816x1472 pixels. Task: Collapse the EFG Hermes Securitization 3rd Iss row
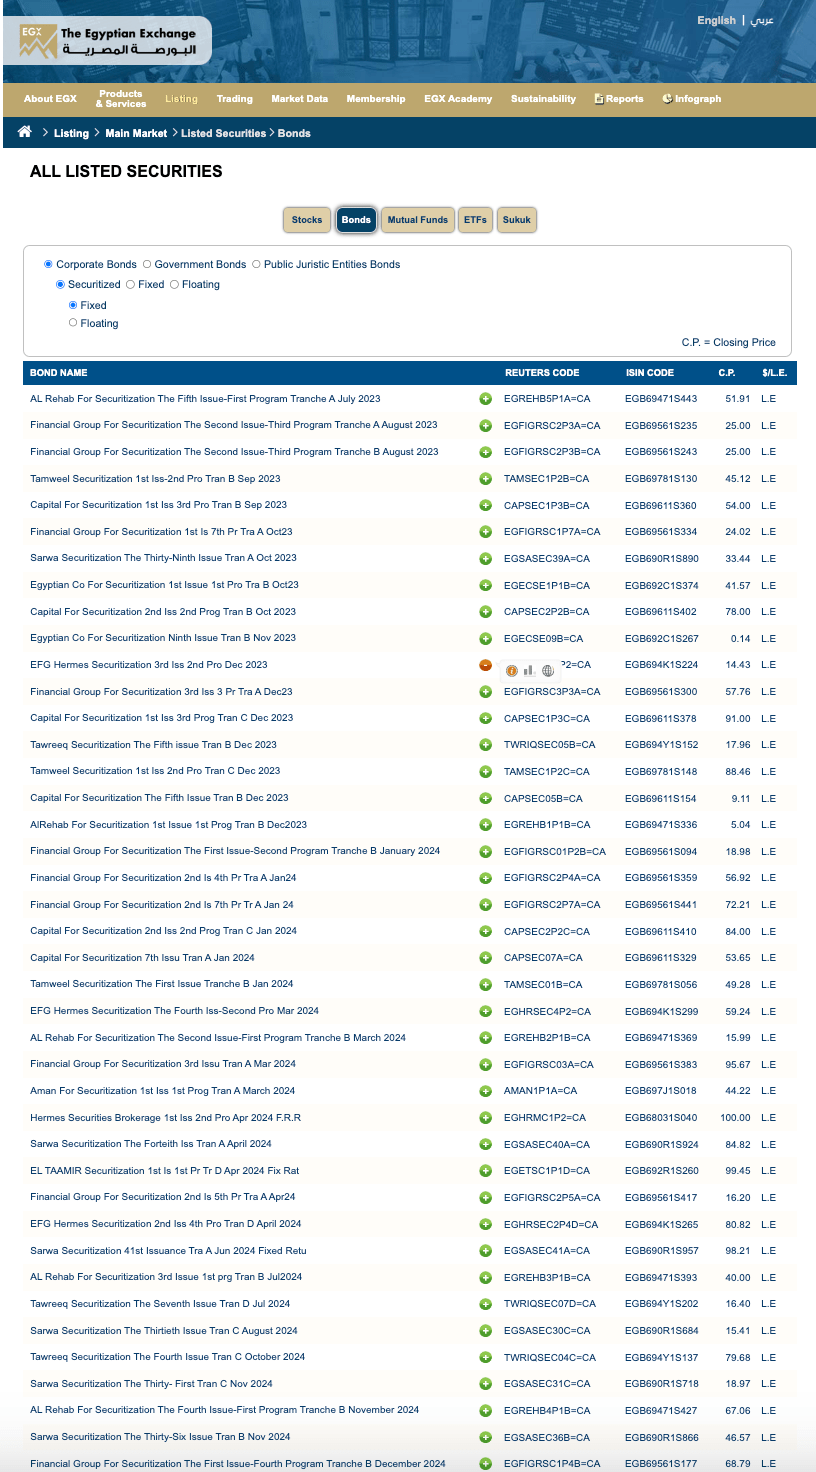[485, 665]
